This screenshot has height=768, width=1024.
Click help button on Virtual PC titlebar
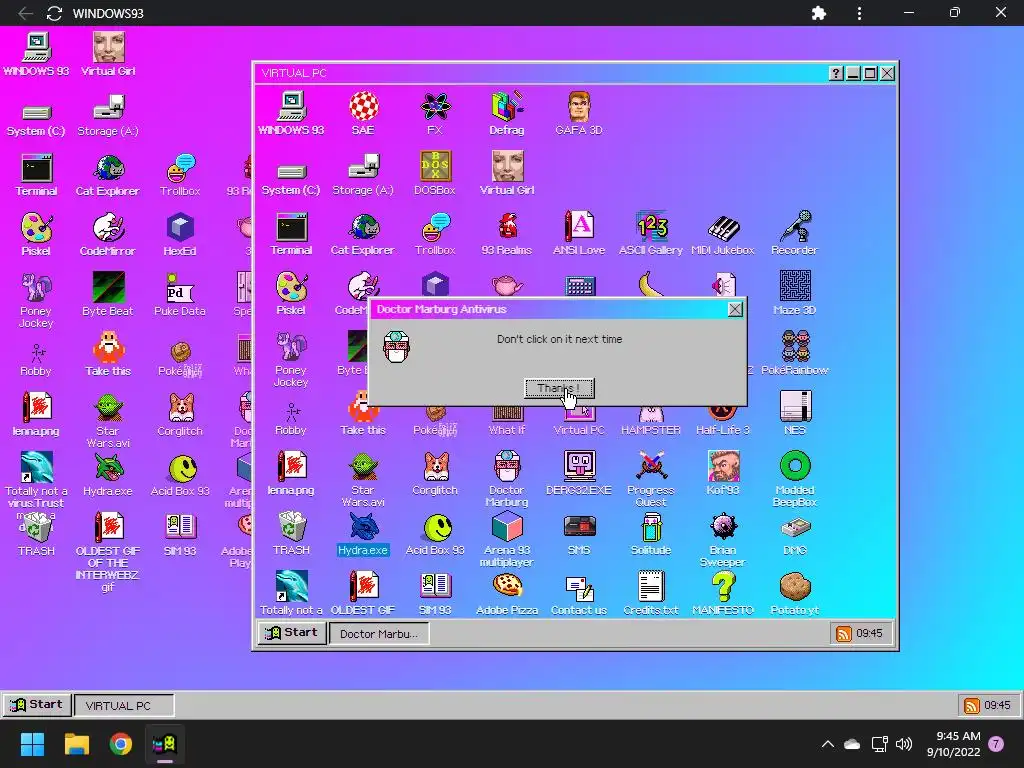(x=836, y=73)
